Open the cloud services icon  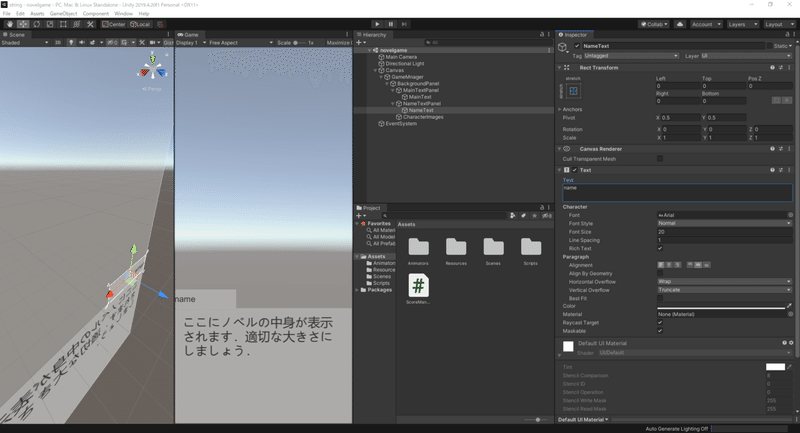(680, 24)
